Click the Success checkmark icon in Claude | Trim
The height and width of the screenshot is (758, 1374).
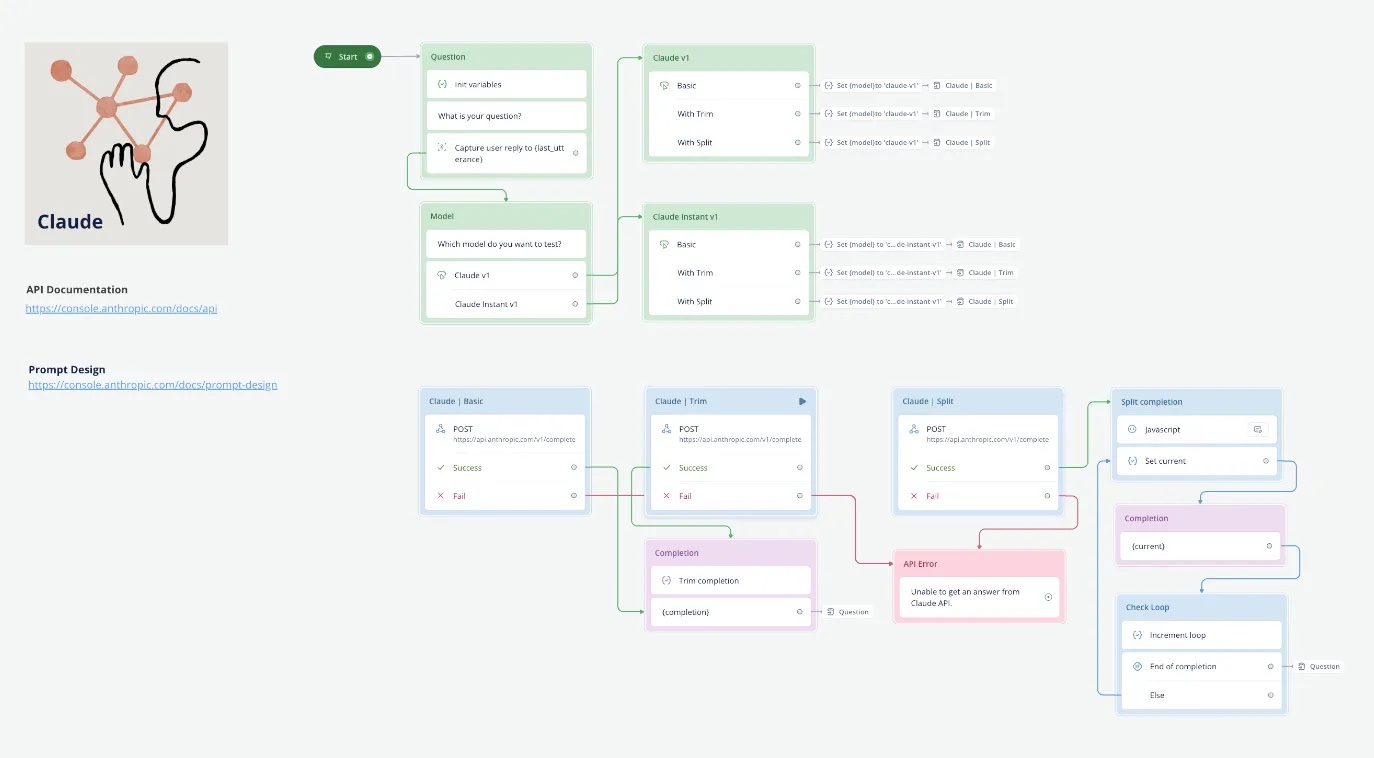667,467
